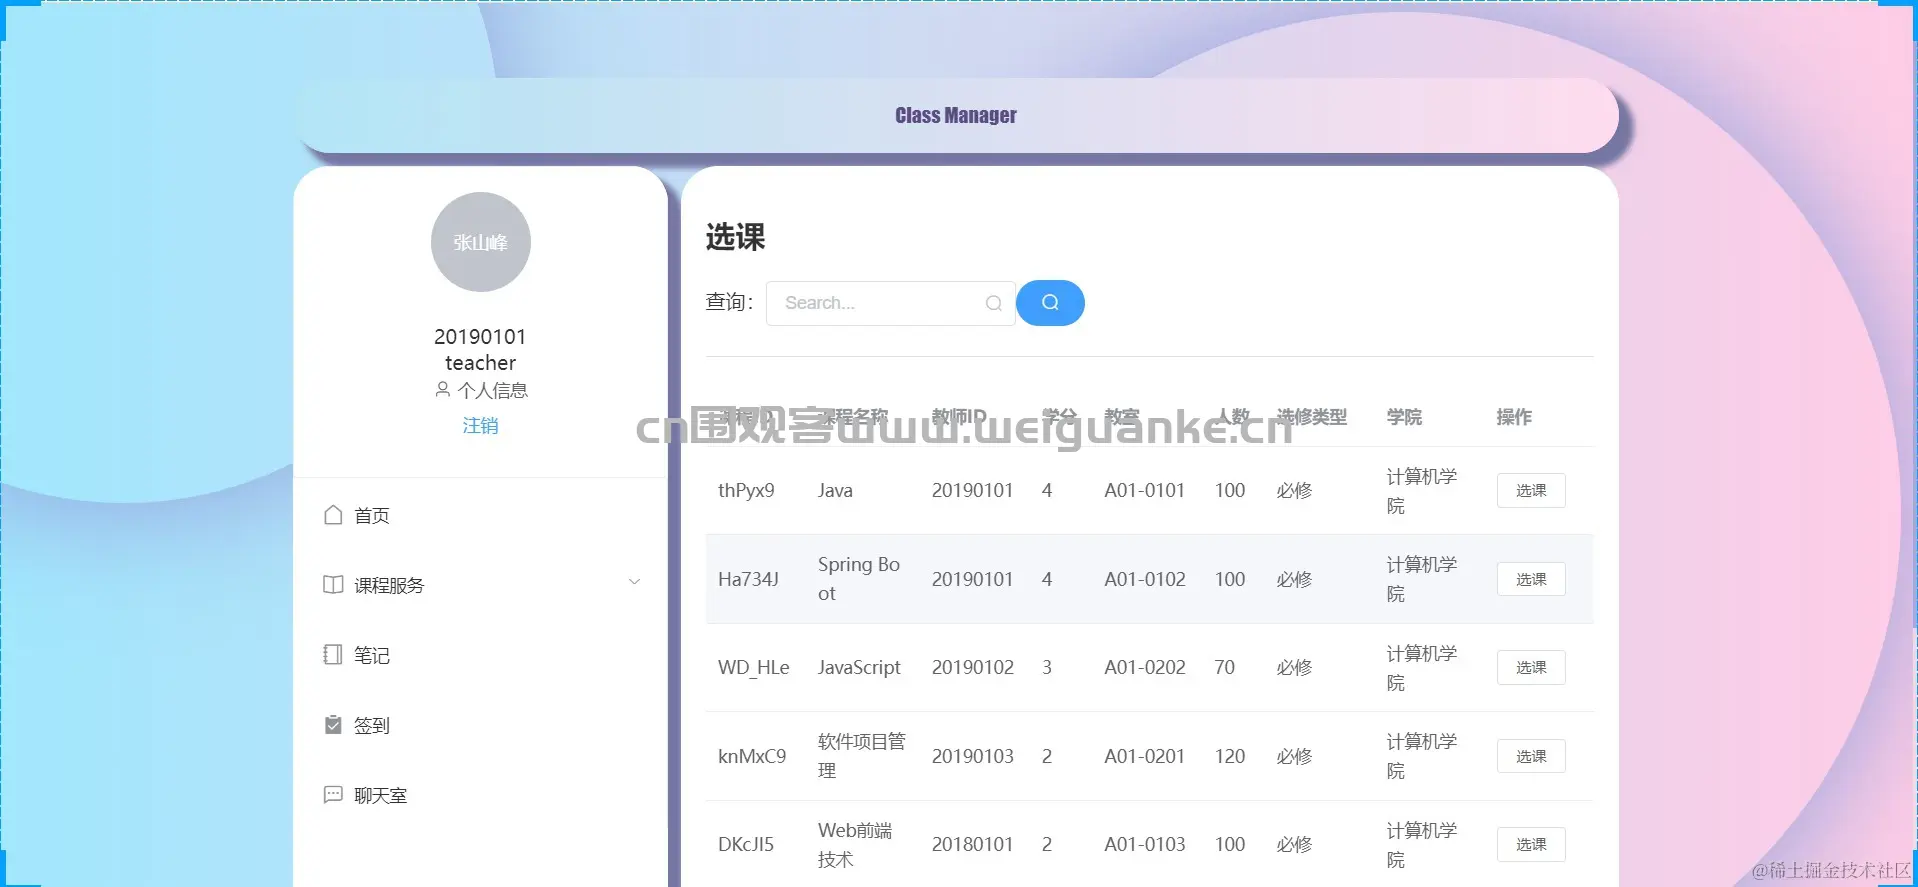Click the 签到 check-in icon
This screenshot has height=887, width=1918.
click(x=333, y=725)
